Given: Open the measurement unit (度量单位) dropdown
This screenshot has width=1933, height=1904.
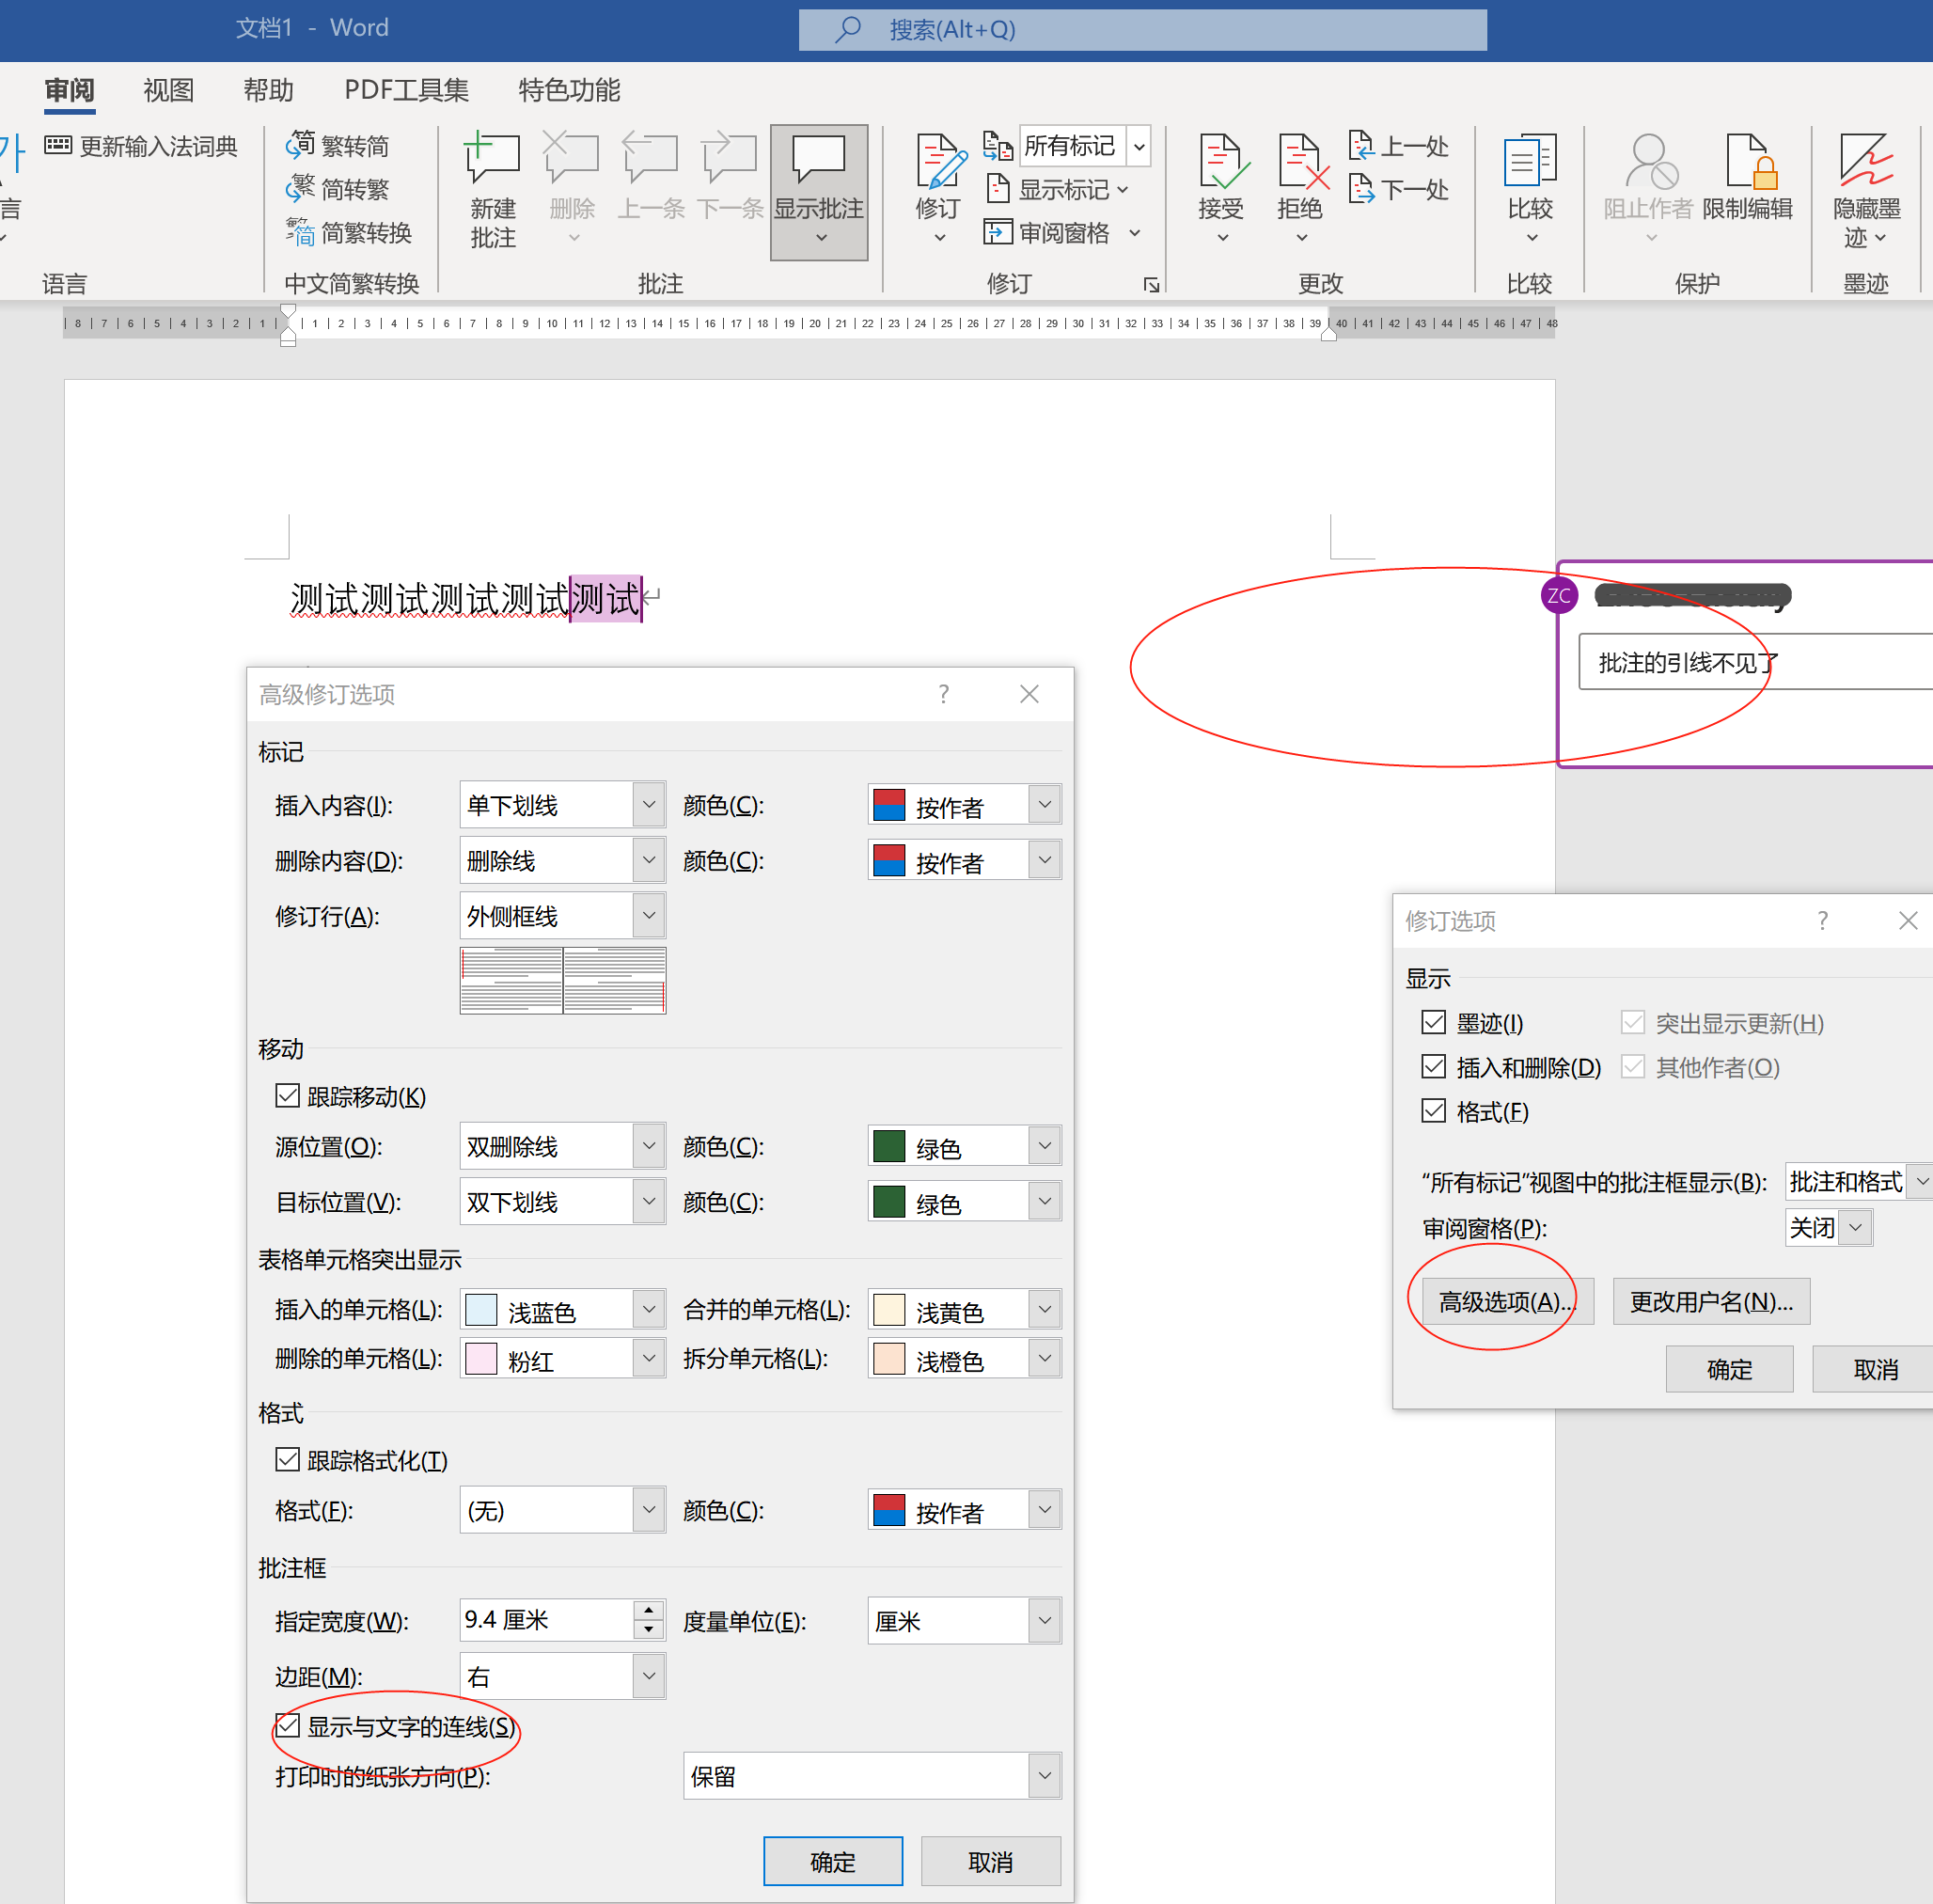Looking at the screenshot, I should [x=964, y=1620].
